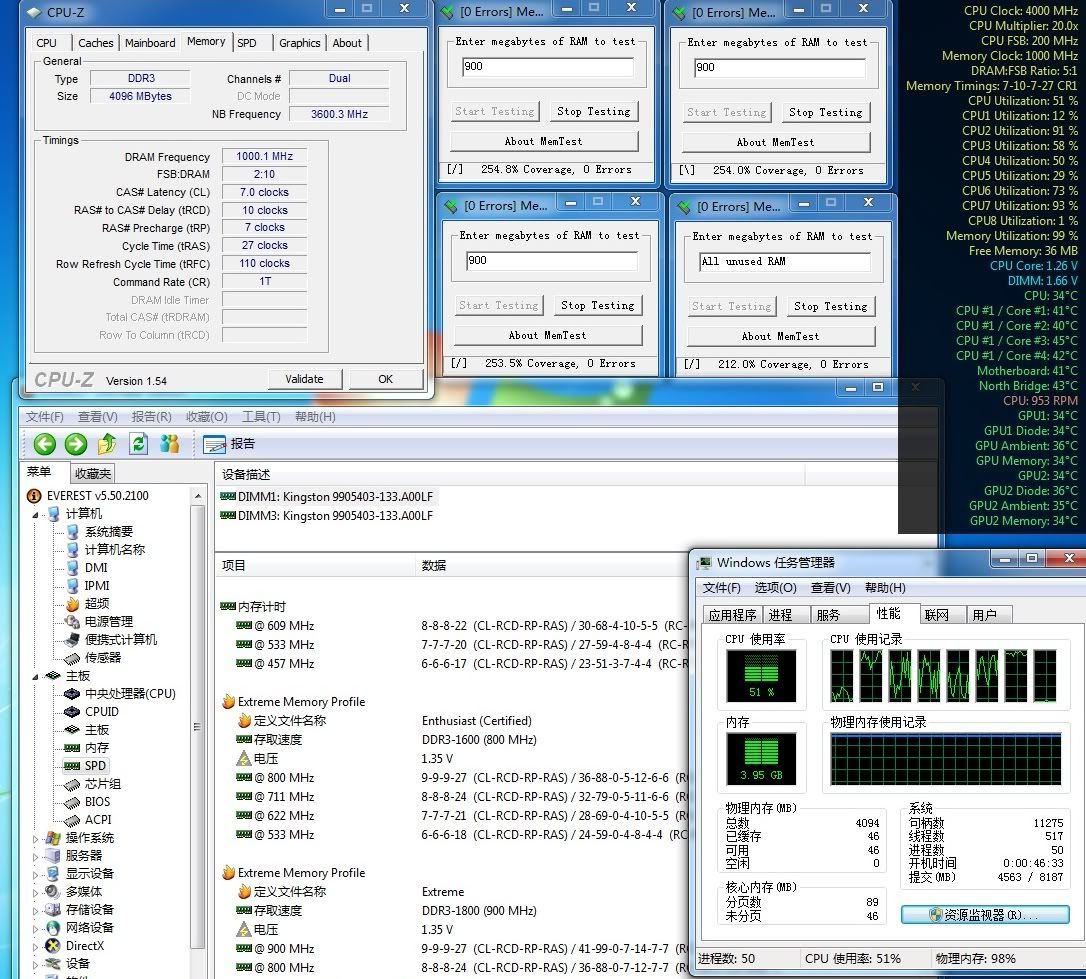Image resolution: width=1086 pixels, height=979 pixels.
Task: Click EVEREST green back arrow icon
Action: [44, 444]
